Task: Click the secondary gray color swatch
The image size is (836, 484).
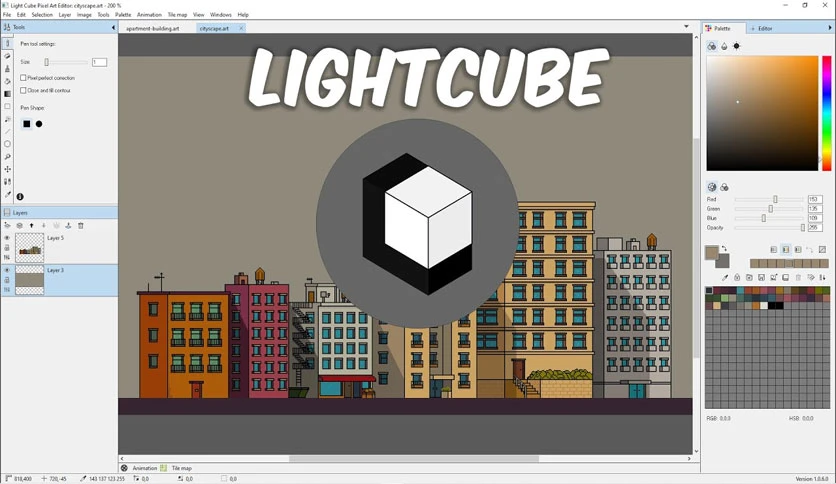Action: (x=723, y=261)
